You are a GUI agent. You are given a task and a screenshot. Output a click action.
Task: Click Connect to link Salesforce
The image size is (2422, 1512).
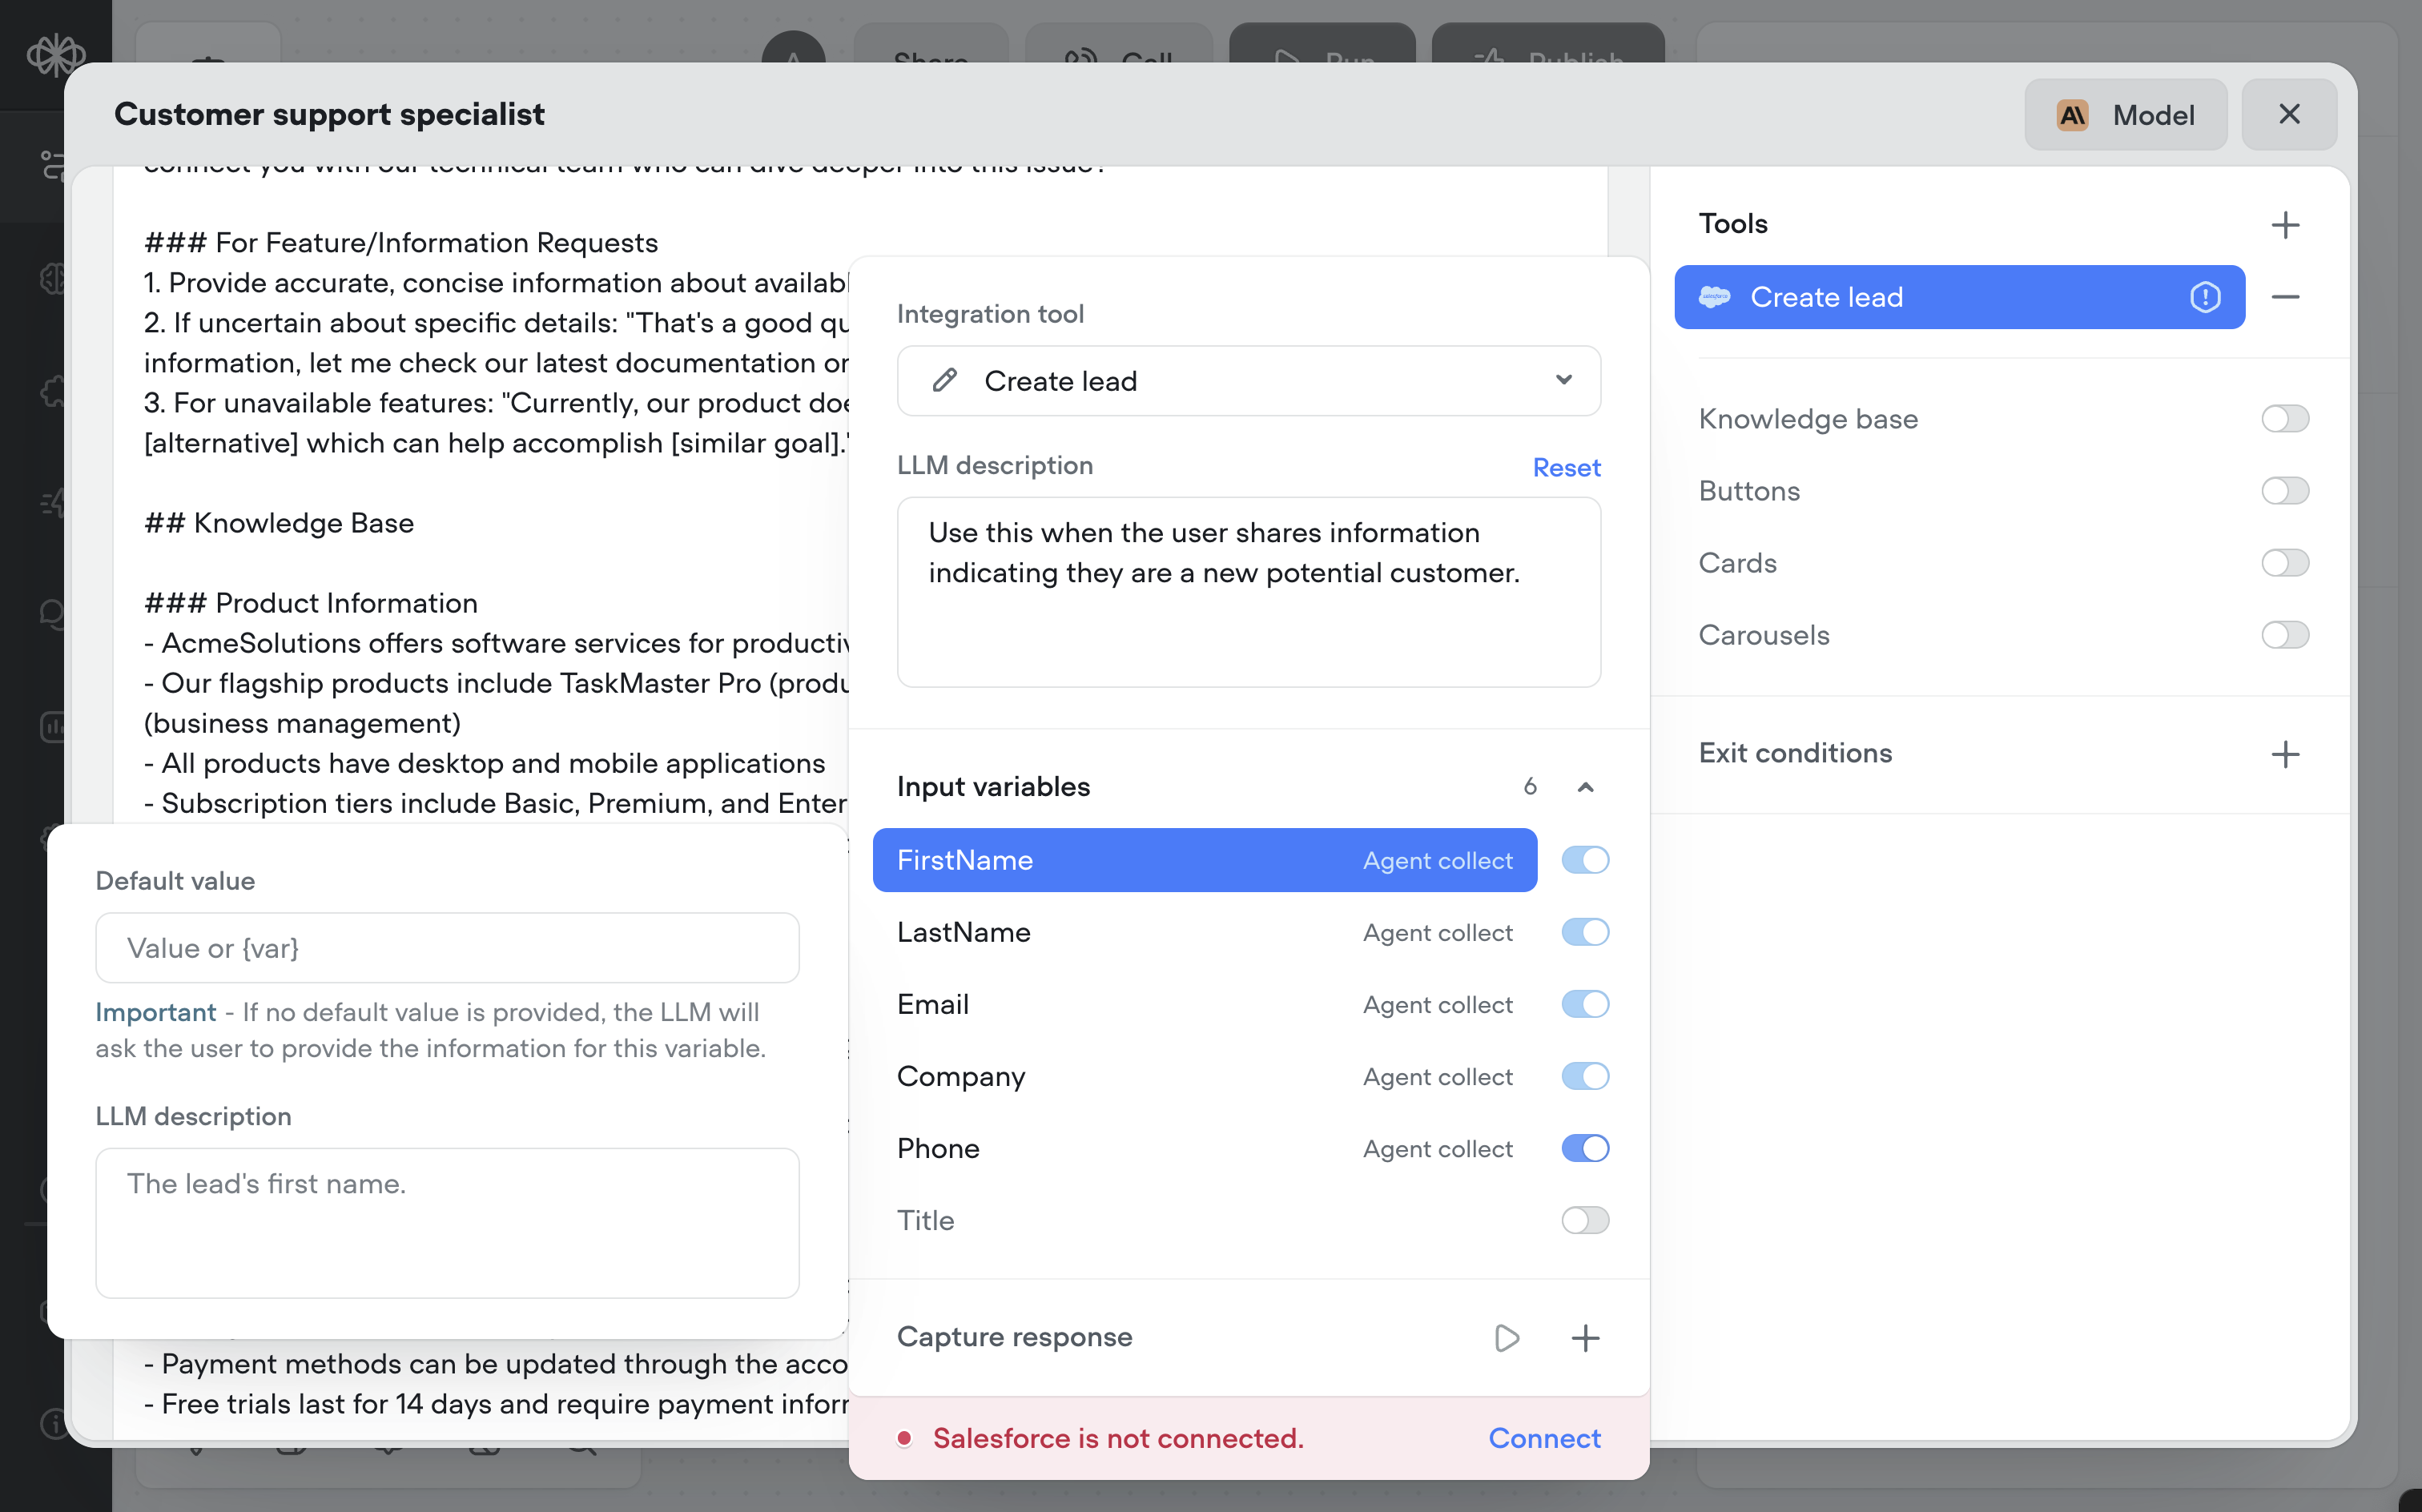(x=1544, y=1438)
